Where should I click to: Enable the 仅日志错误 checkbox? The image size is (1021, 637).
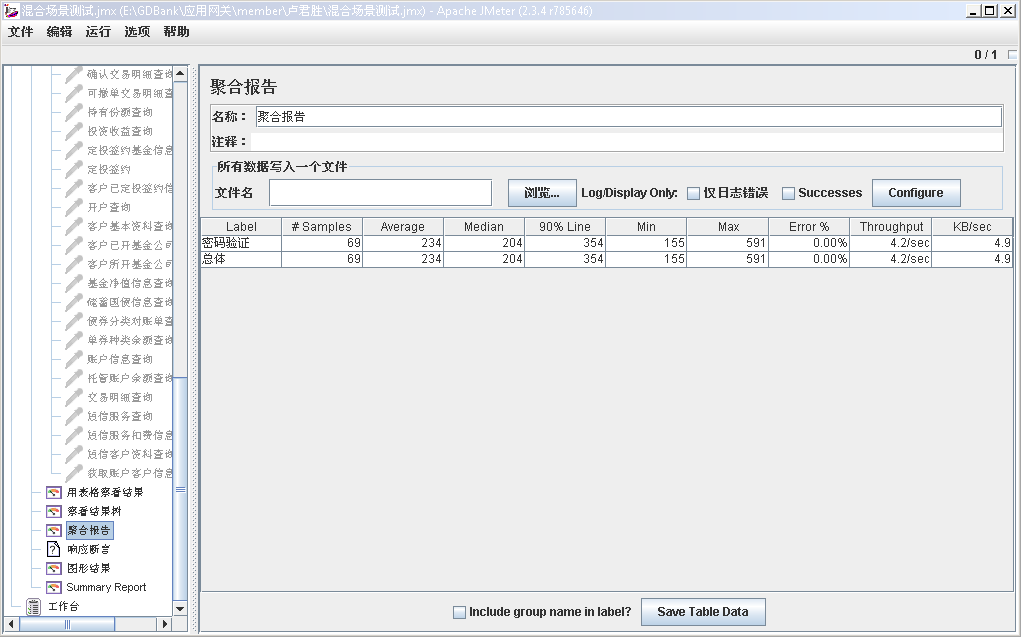pos(693,193)
